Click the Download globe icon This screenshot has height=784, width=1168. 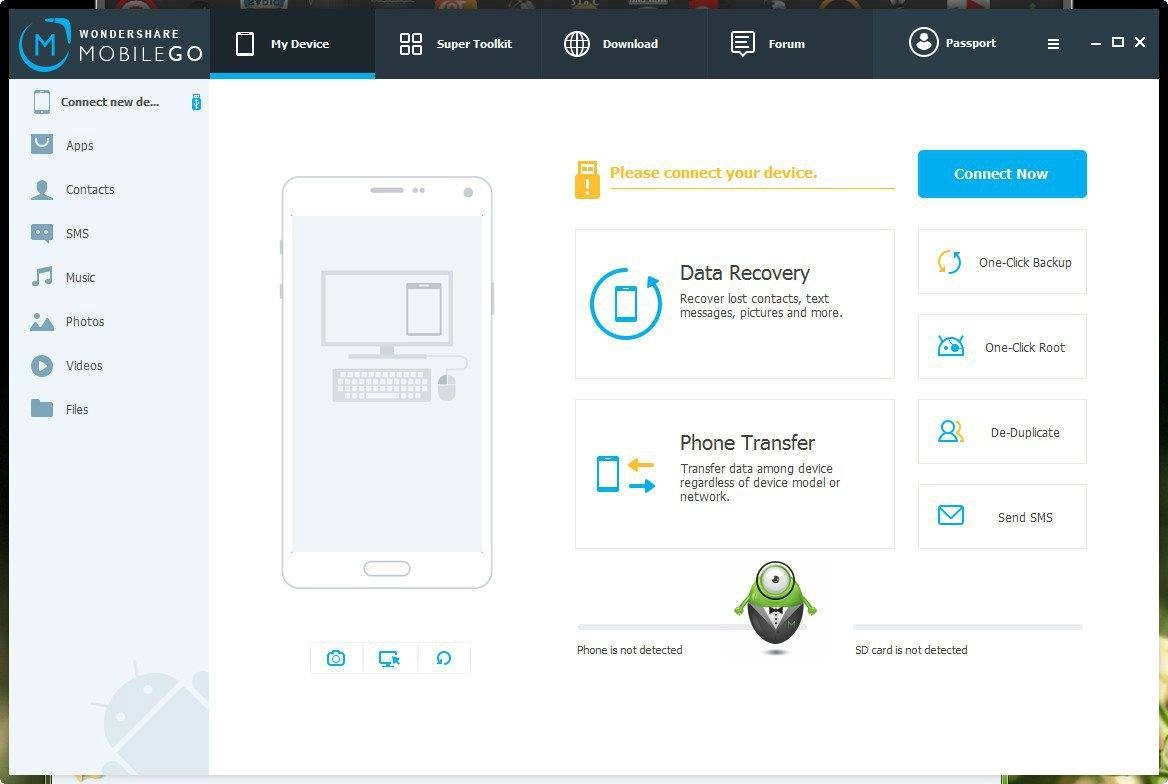click(577, 44)
